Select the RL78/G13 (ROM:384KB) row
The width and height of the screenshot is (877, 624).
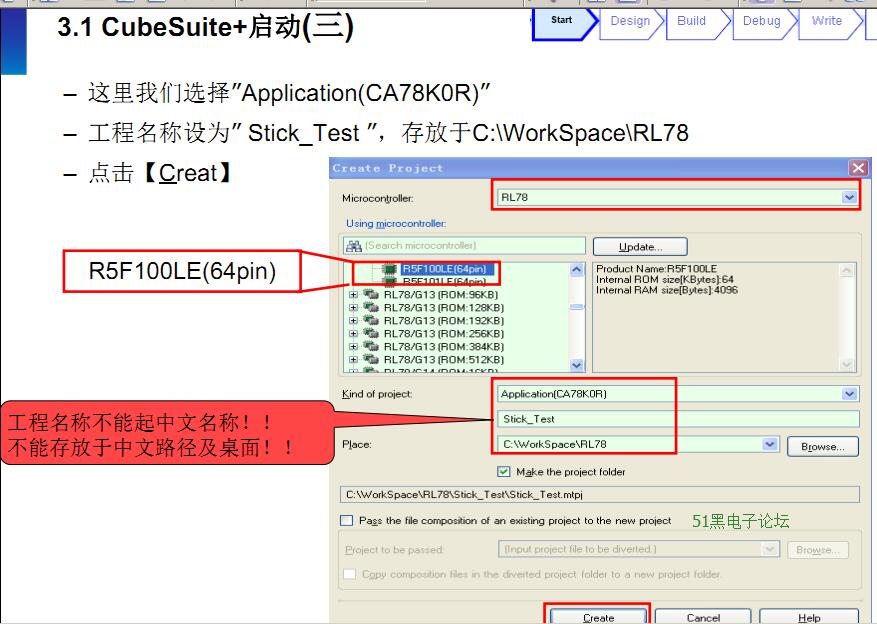(x=444, y=347)
